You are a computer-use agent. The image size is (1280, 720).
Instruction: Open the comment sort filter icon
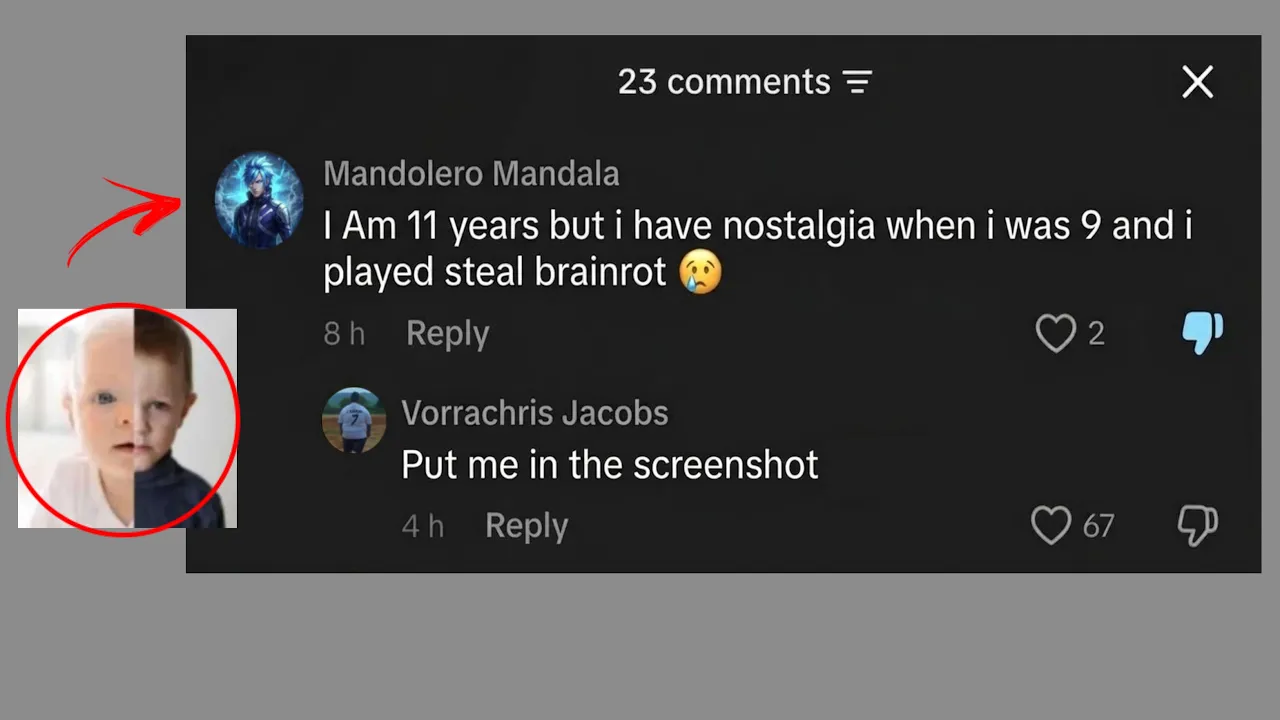[857, 82]
